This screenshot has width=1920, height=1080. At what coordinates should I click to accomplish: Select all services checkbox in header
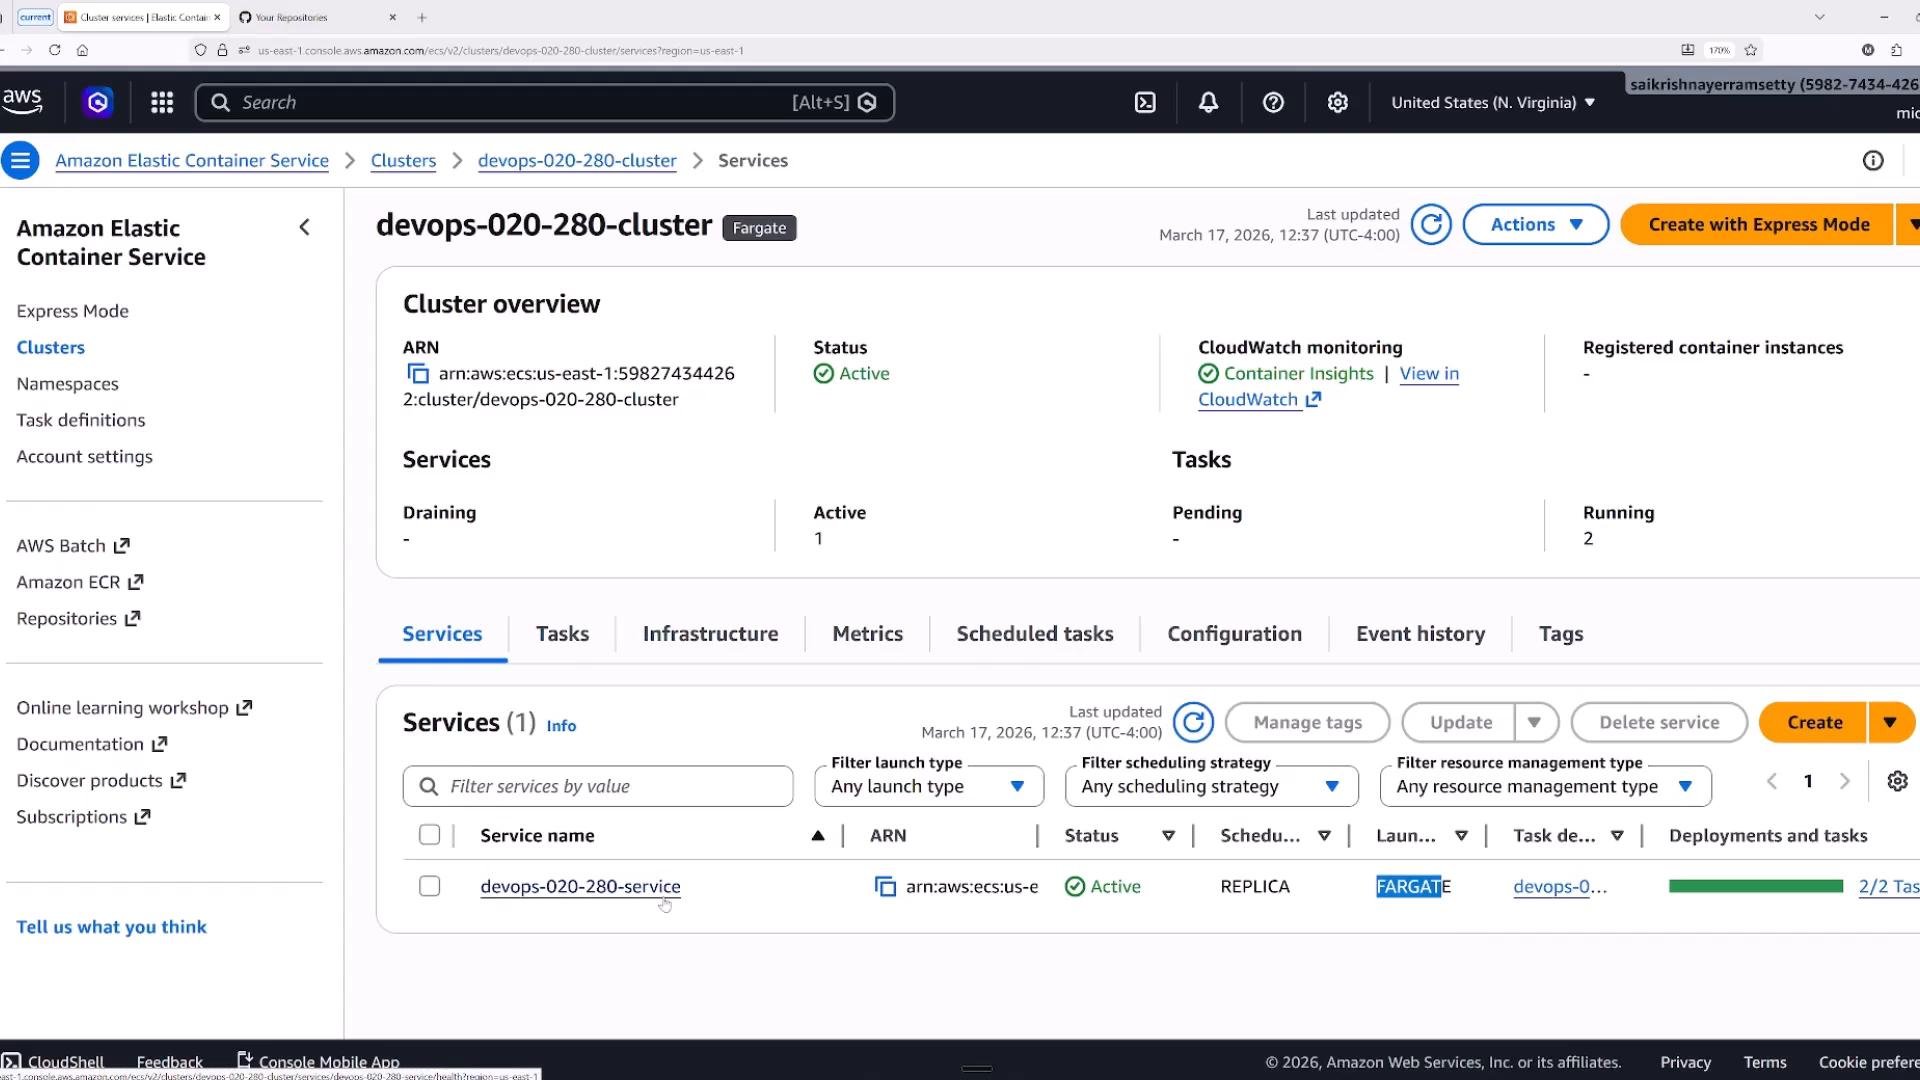click(429, 835)
